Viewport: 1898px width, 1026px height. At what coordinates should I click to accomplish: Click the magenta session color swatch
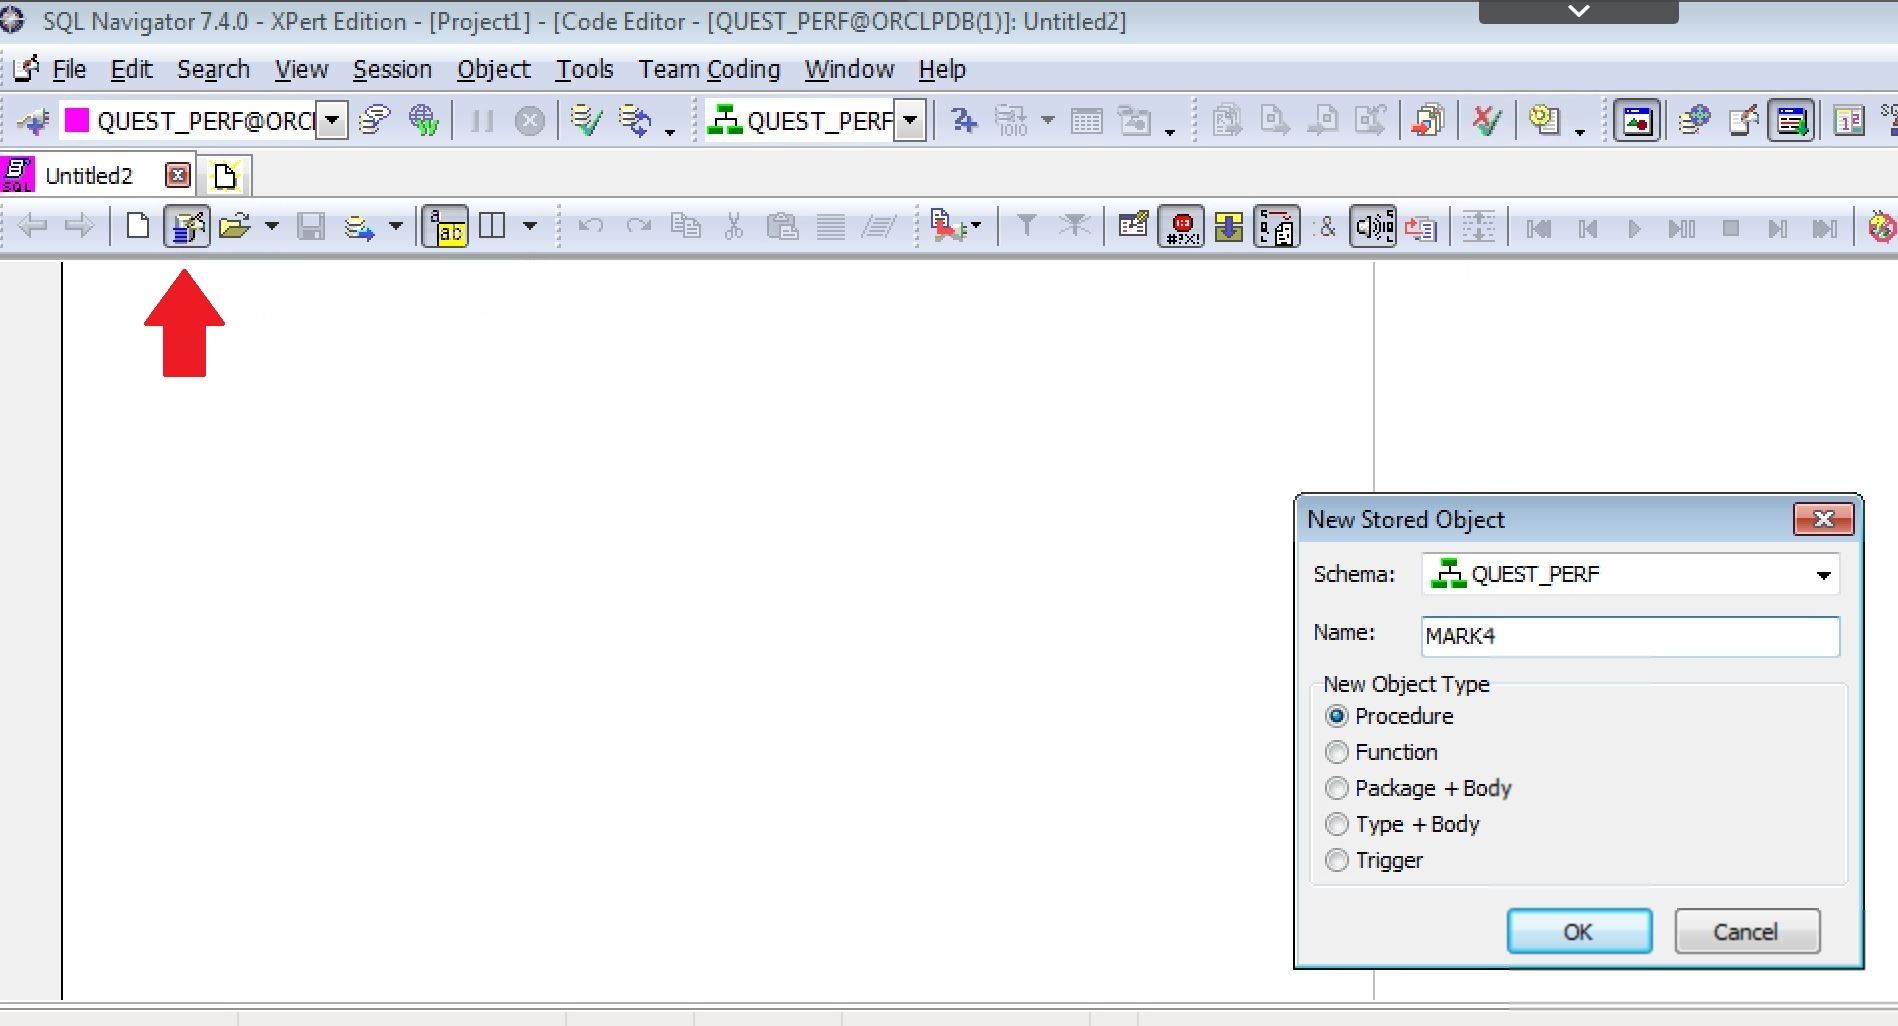tap(76, 121)
